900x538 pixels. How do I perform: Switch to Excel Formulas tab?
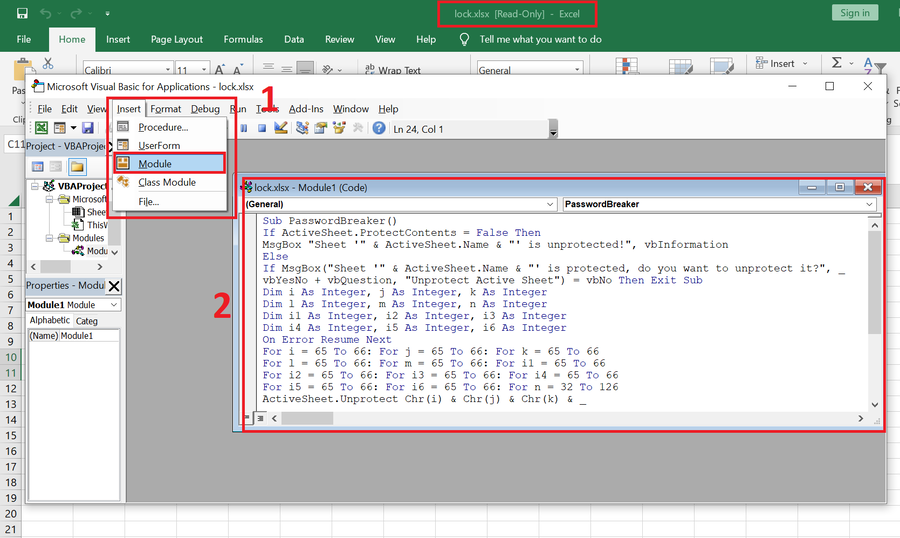(x=243, y=39)
